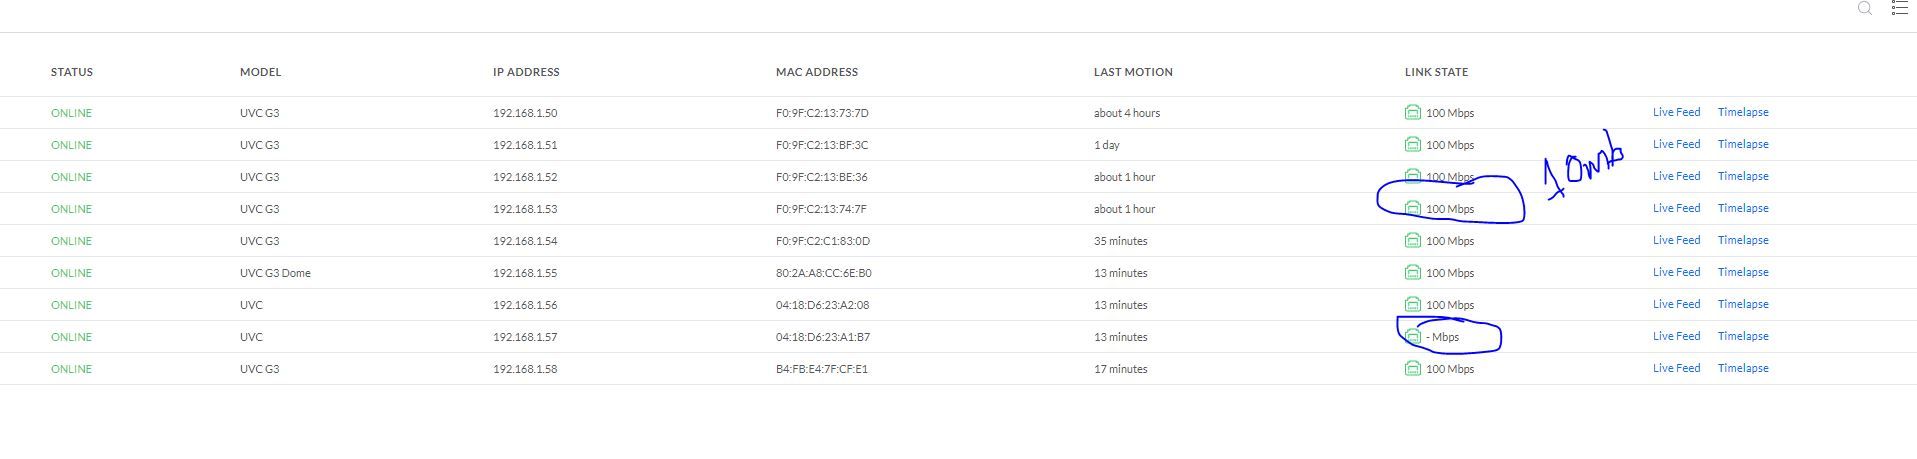The image size is (1917, 459).
Task: Click the LAST MOTION column header
Action: point(1133,72)
